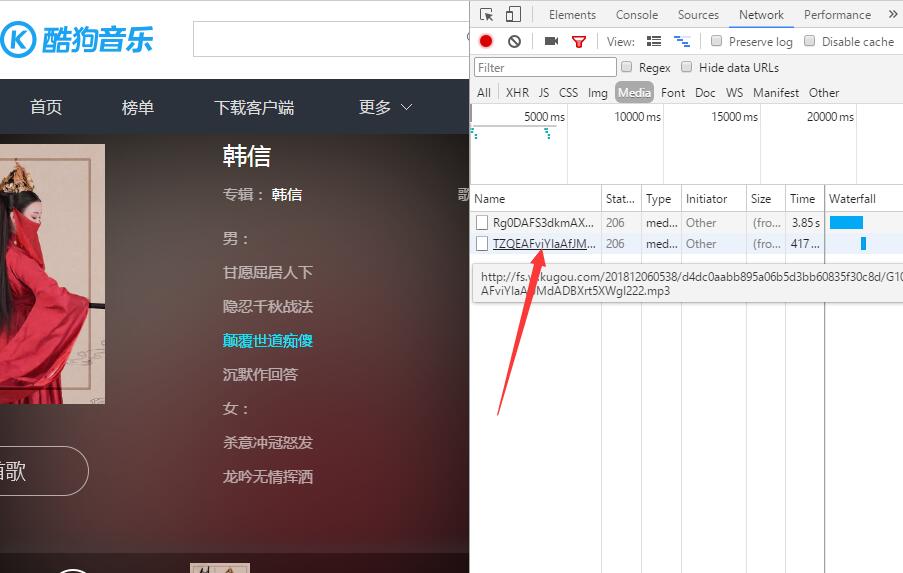Viewport: 903px width, 573px height.
Task: Enable capture screenshots camera icon
Action: (551, 41)
